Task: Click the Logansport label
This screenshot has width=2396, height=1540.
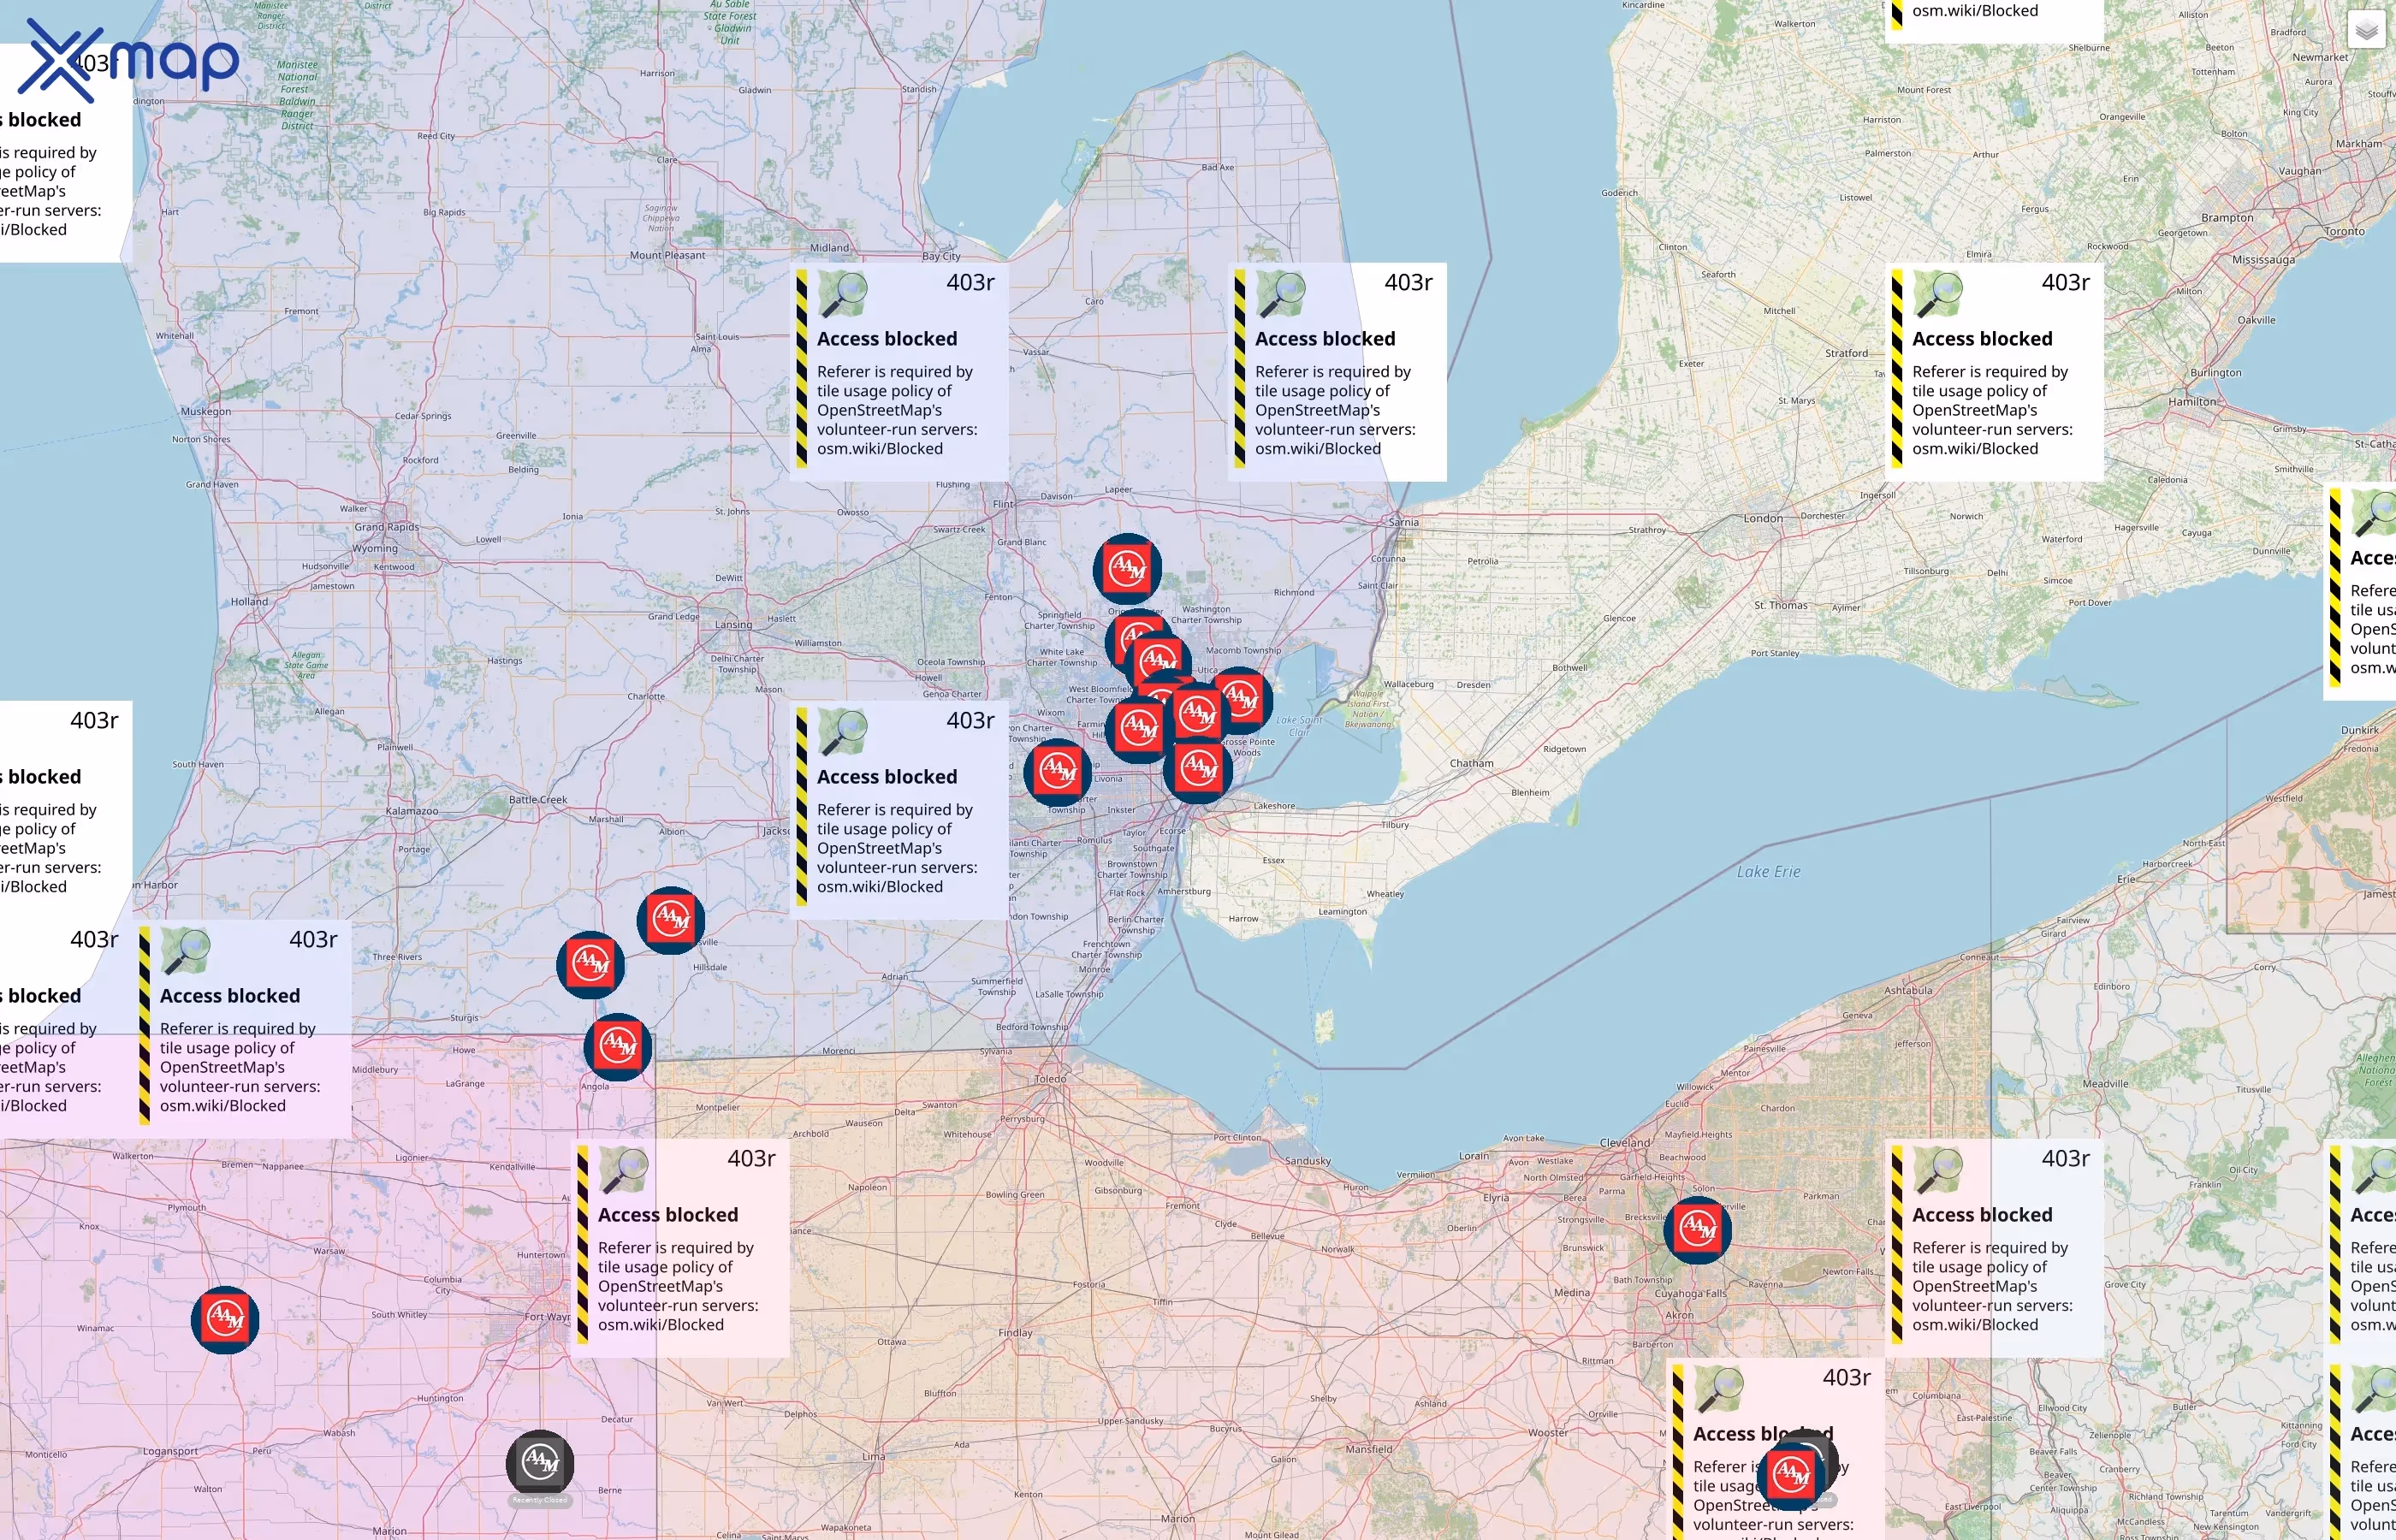Action: (170, 1451)
